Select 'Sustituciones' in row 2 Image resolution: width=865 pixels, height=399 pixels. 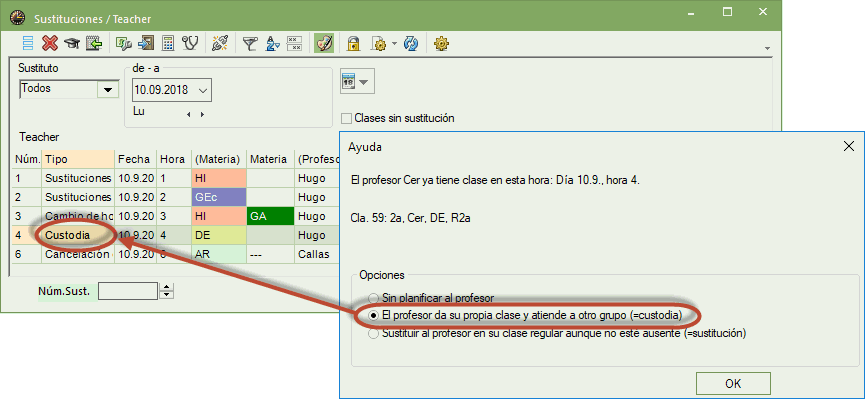tap(78, 197)
